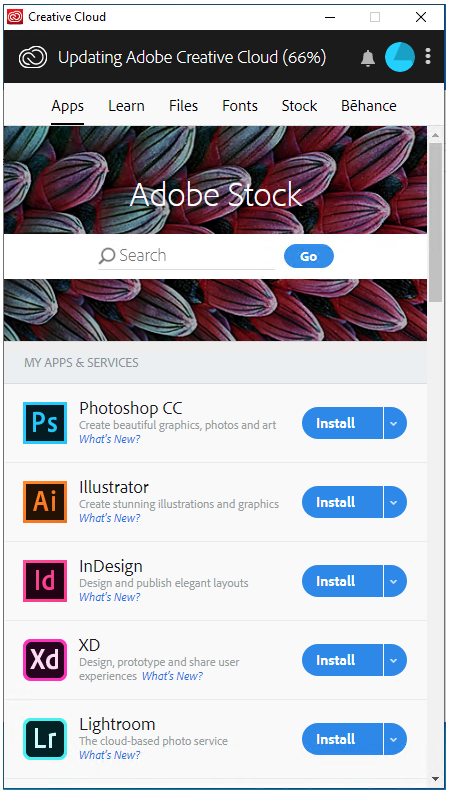The image size is (451, 794).
Task: Open Photoshop CC What's New link
Action: click(110, 439)
